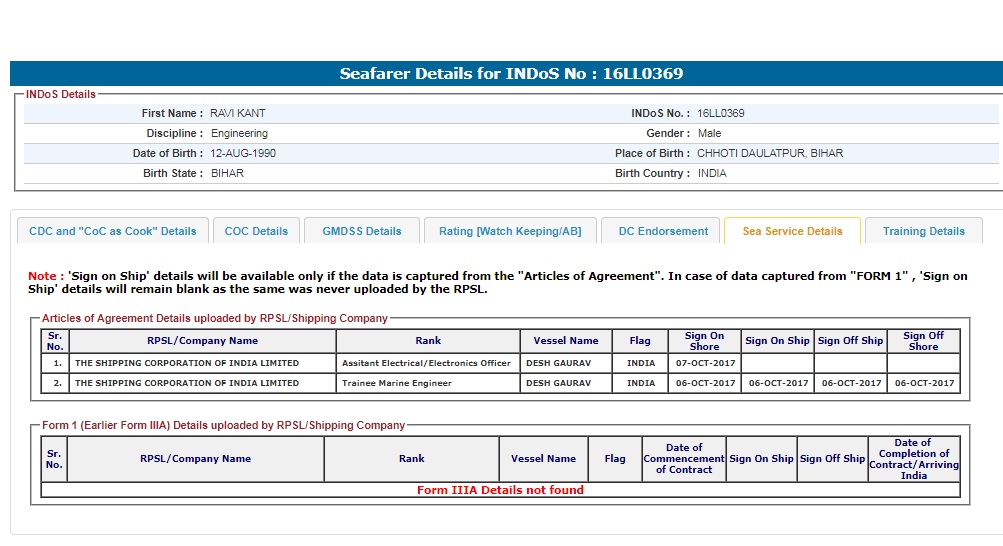The width and height of the screenshot is (1003, 546).
Task: Select the INDoS number 16LL0369 value
Action: pos(721,113)
